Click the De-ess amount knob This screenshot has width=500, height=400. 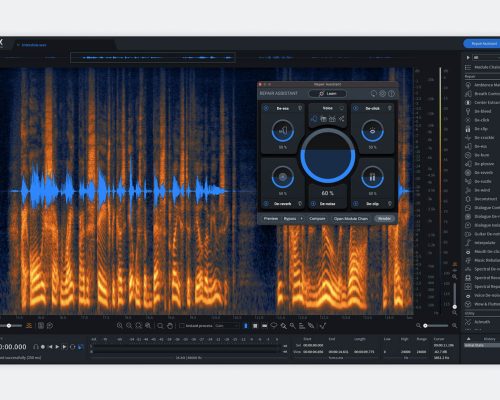[283, 131]
